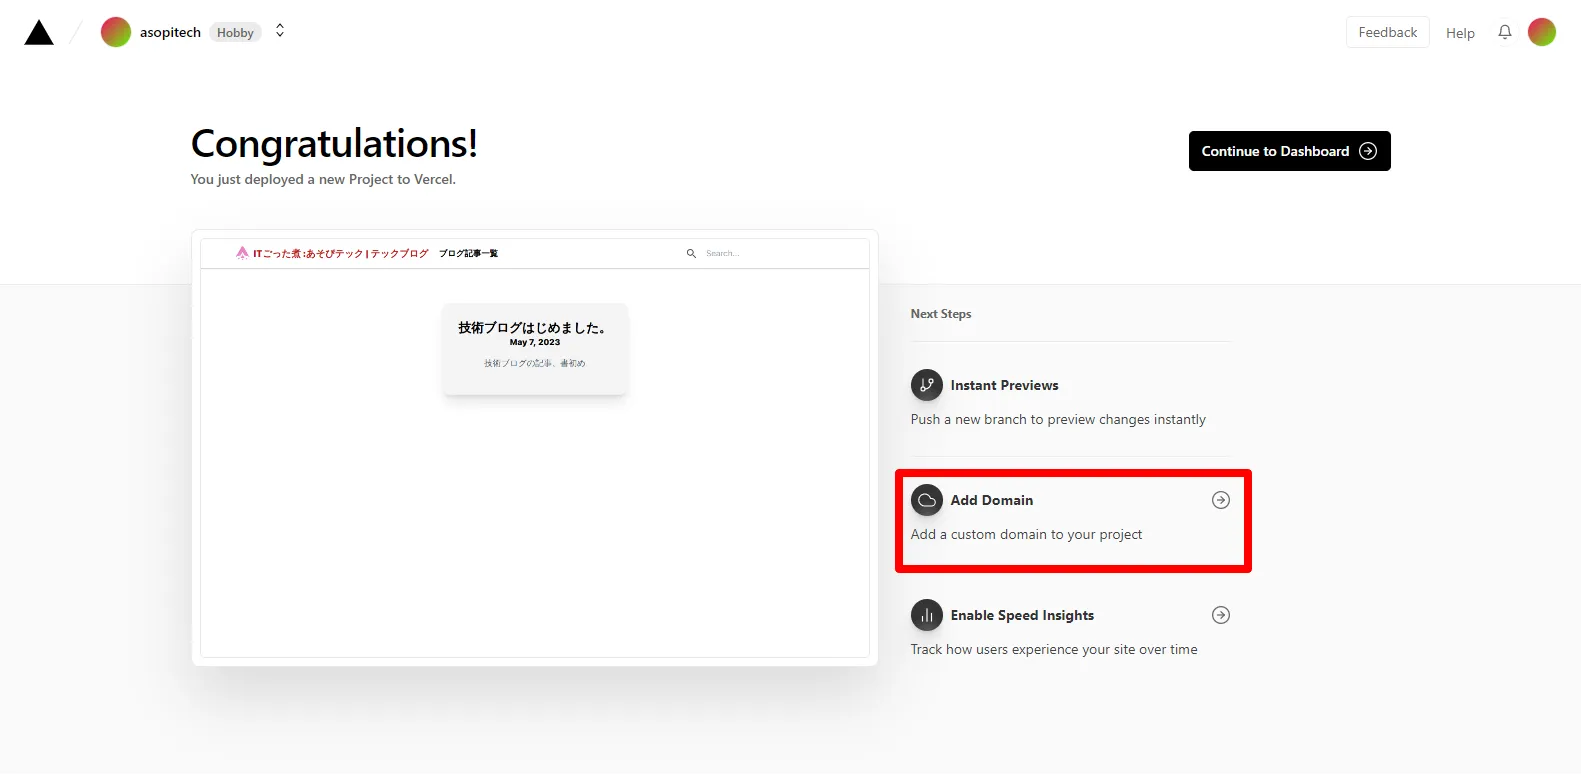Open the notifications bell

coord(1504,32)
